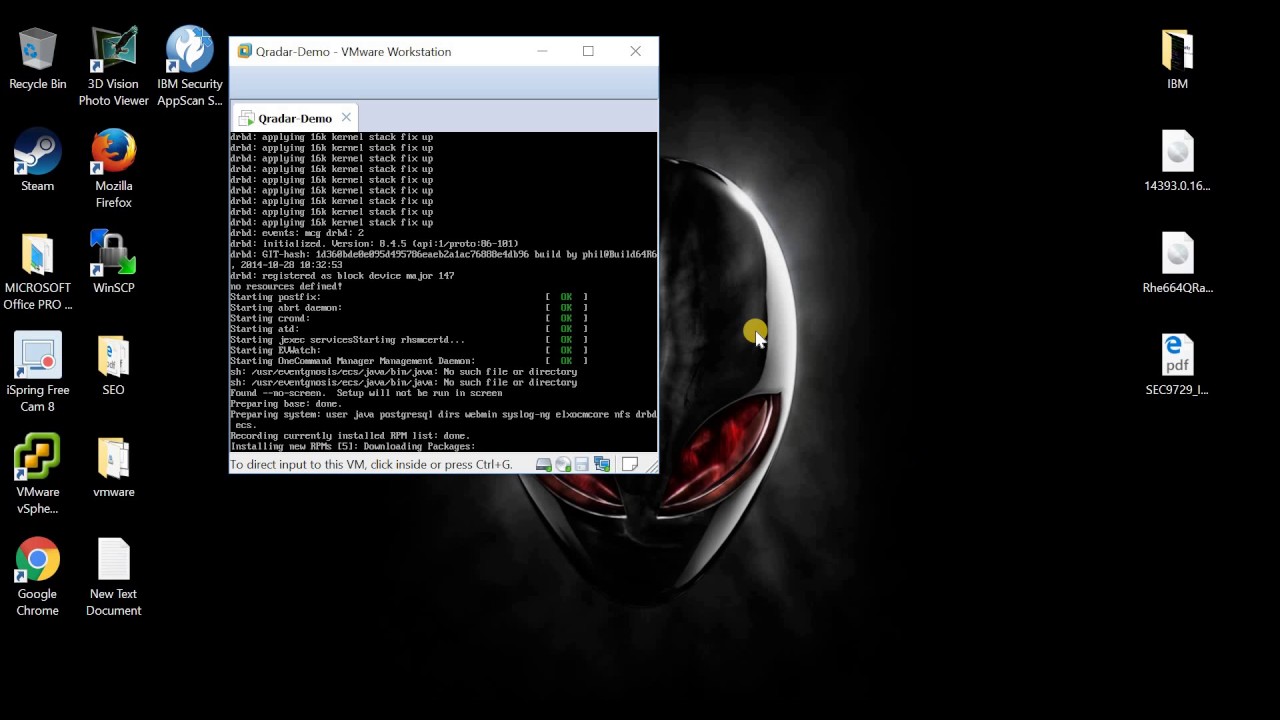The width and height of the screenshot is (1280, 720).
Task: Click the 'Preparing base: done.' console line
Action: 286,404
